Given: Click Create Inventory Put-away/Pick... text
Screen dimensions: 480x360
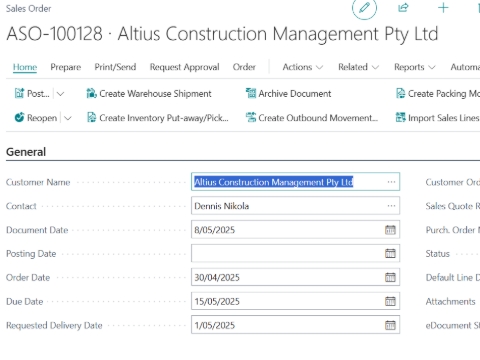Looking at the screenshot, I should coord(164,118).
